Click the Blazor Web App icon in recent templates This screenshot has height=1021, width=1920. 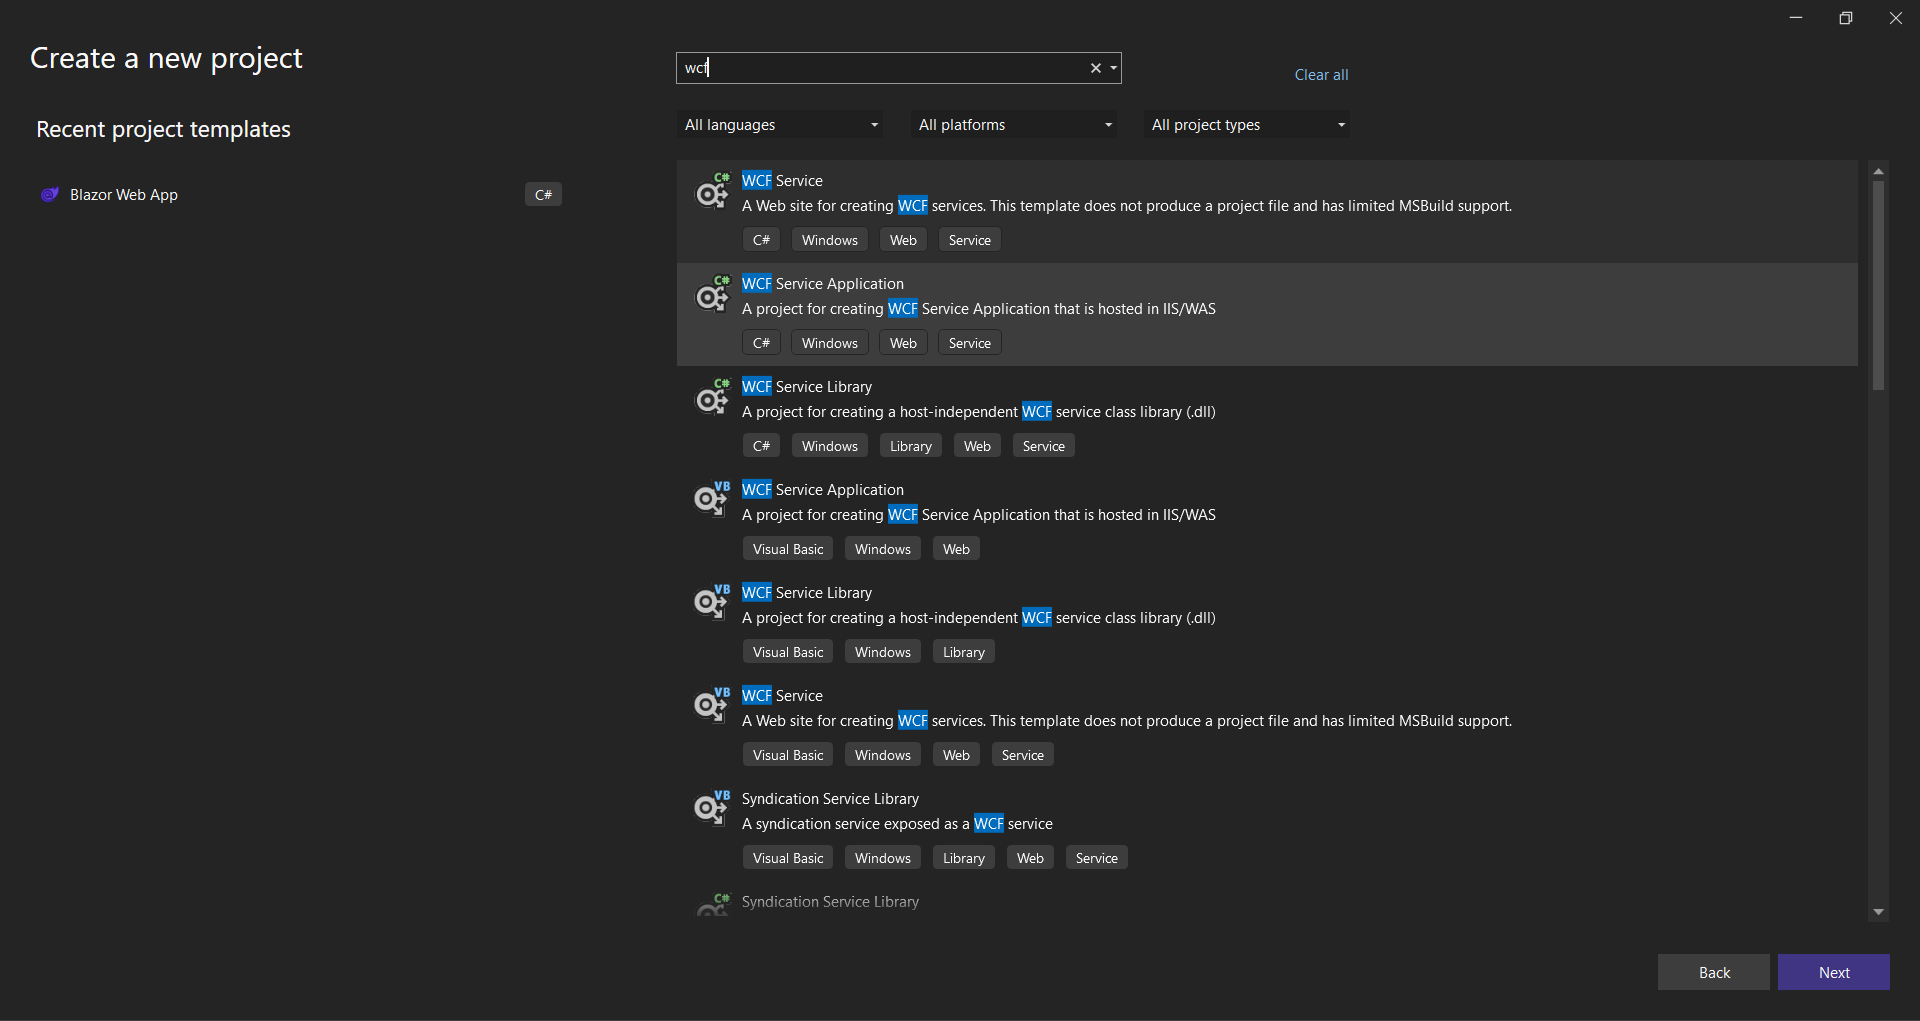pyautogui.click(x=49, y=194)
